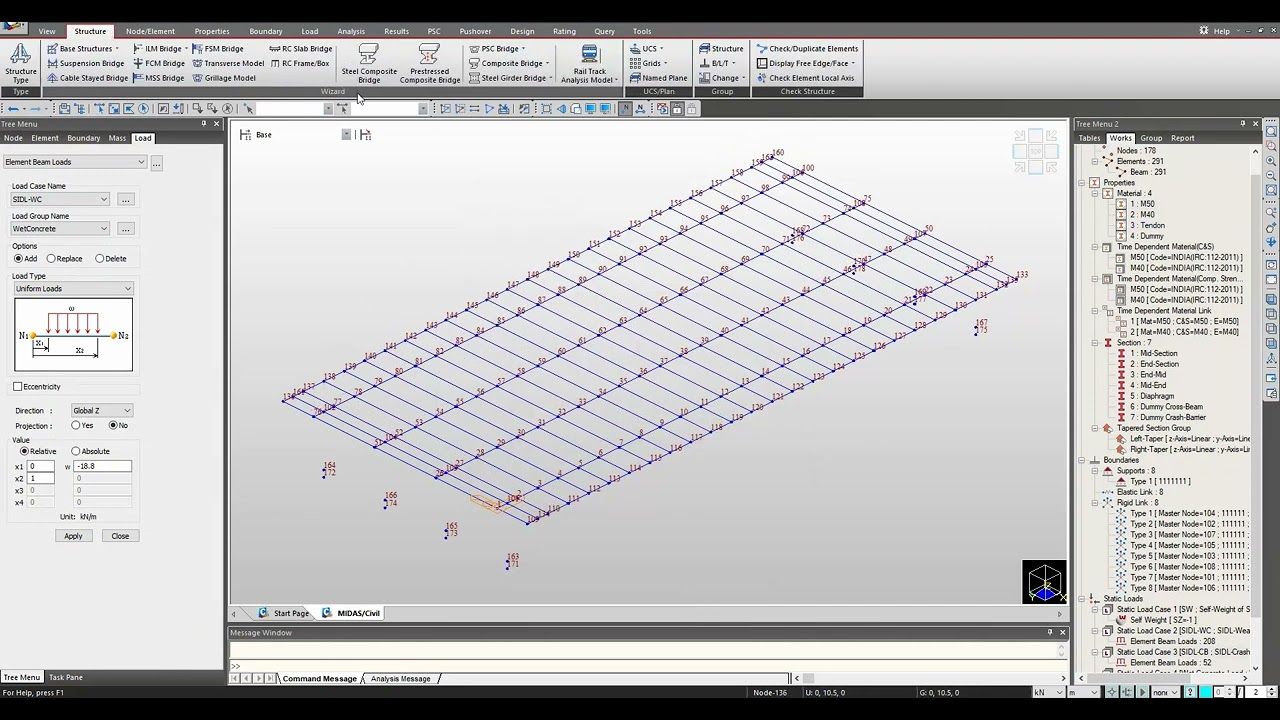Click the zoom icon atop right toolbar
Screen dimensions: 1280x720
pyautogui.click(x=1272, y=131)
